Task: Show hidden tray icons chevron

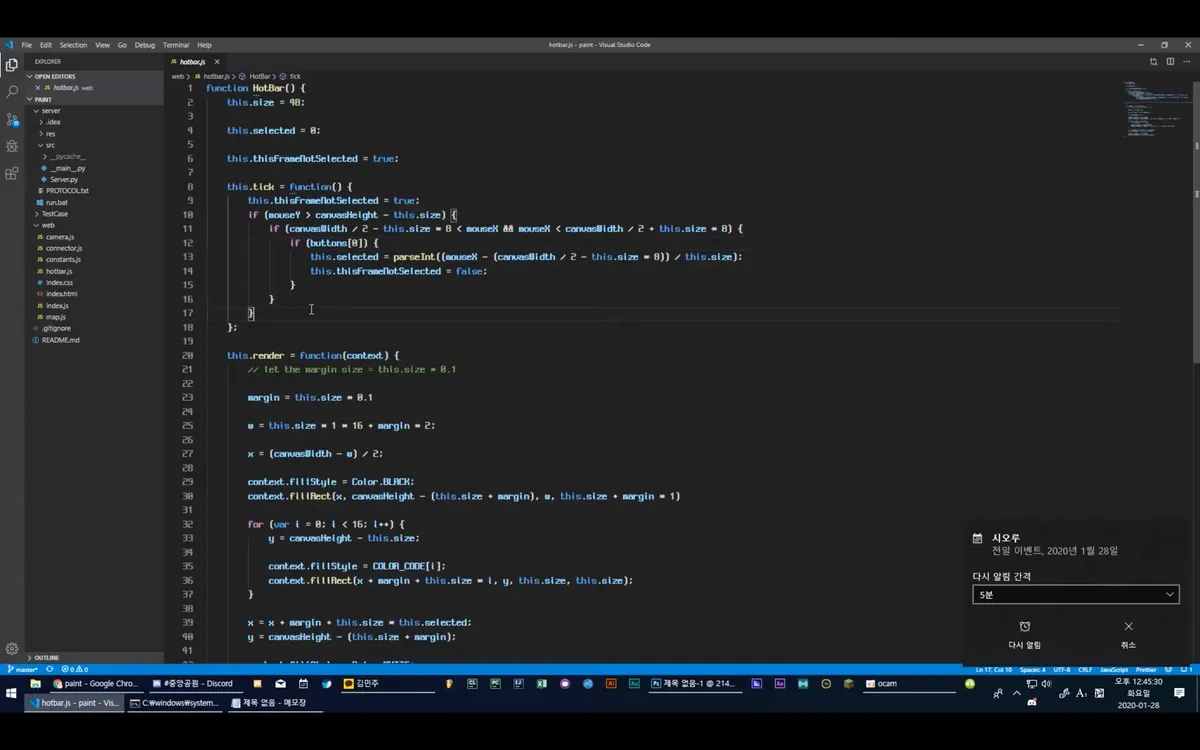Action: [x=1017, y=693]
